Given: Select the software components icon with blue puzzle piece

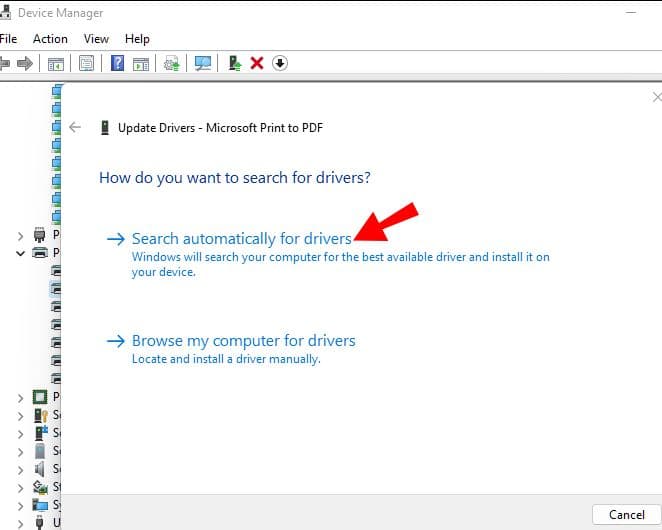Looking at the screenshot, I should click(41, 433).
